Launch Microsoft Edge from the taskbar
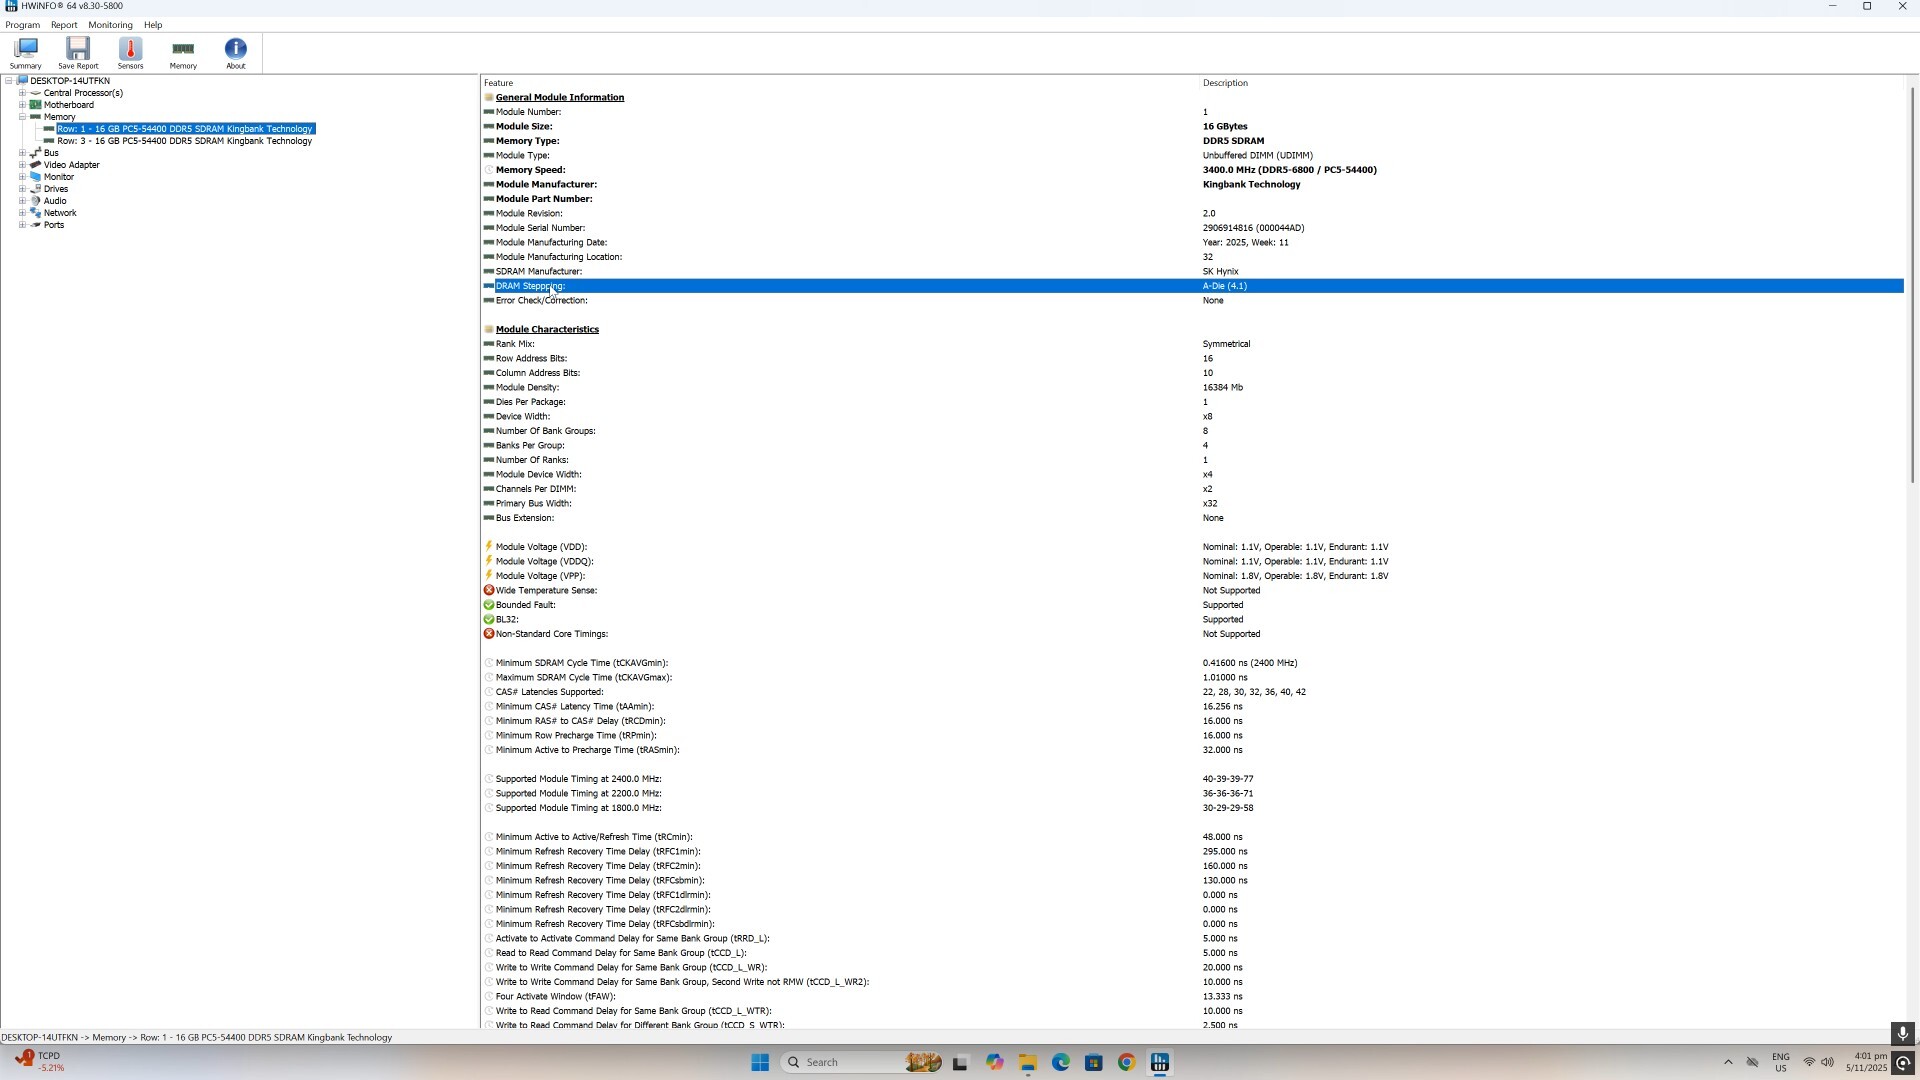 coord(1061,1062)
